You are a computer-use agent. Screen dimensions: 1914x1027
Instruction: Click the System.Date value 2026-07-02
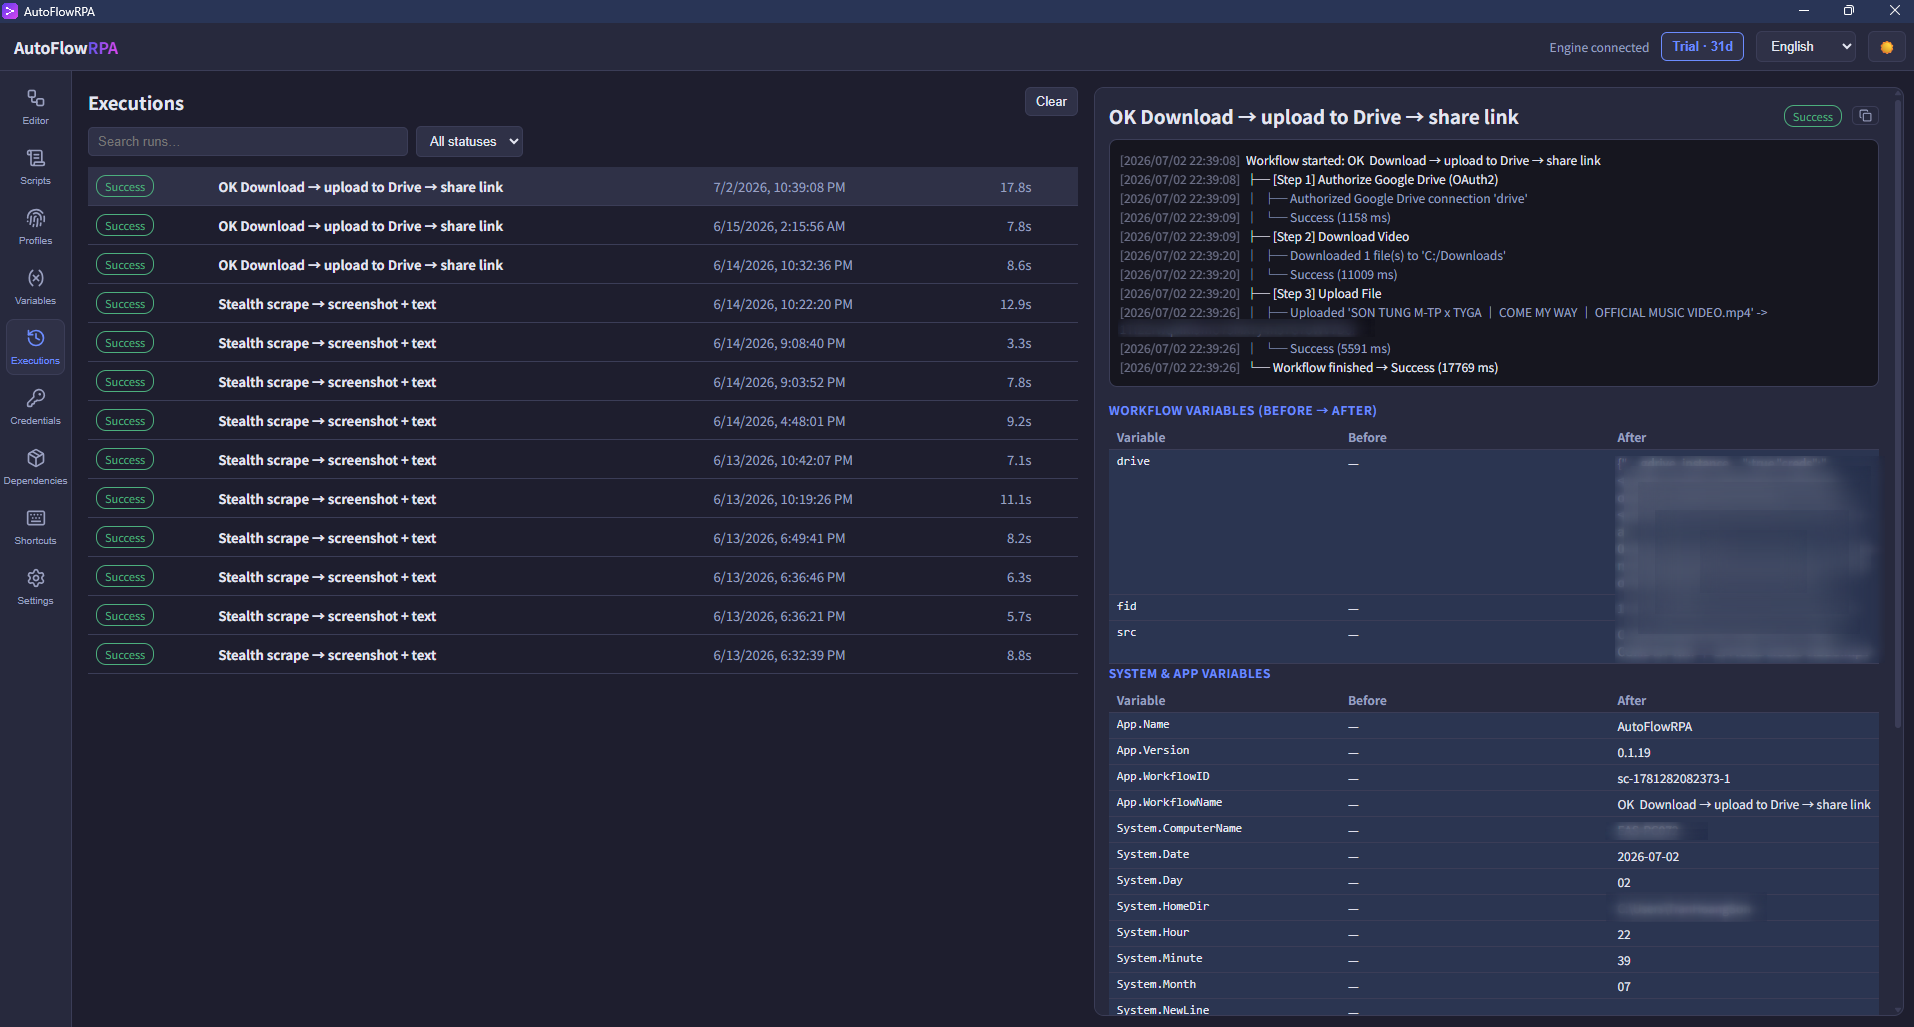(x=1647, y=857)
